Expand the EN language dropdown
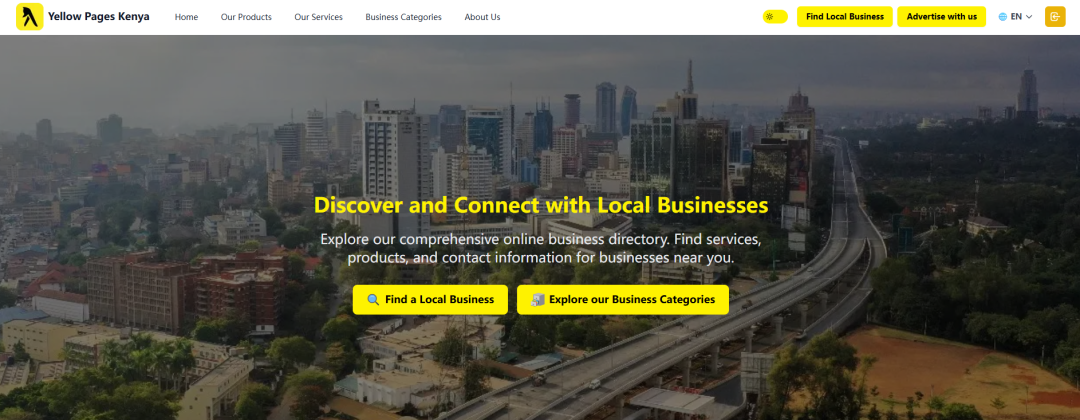 1015,17
